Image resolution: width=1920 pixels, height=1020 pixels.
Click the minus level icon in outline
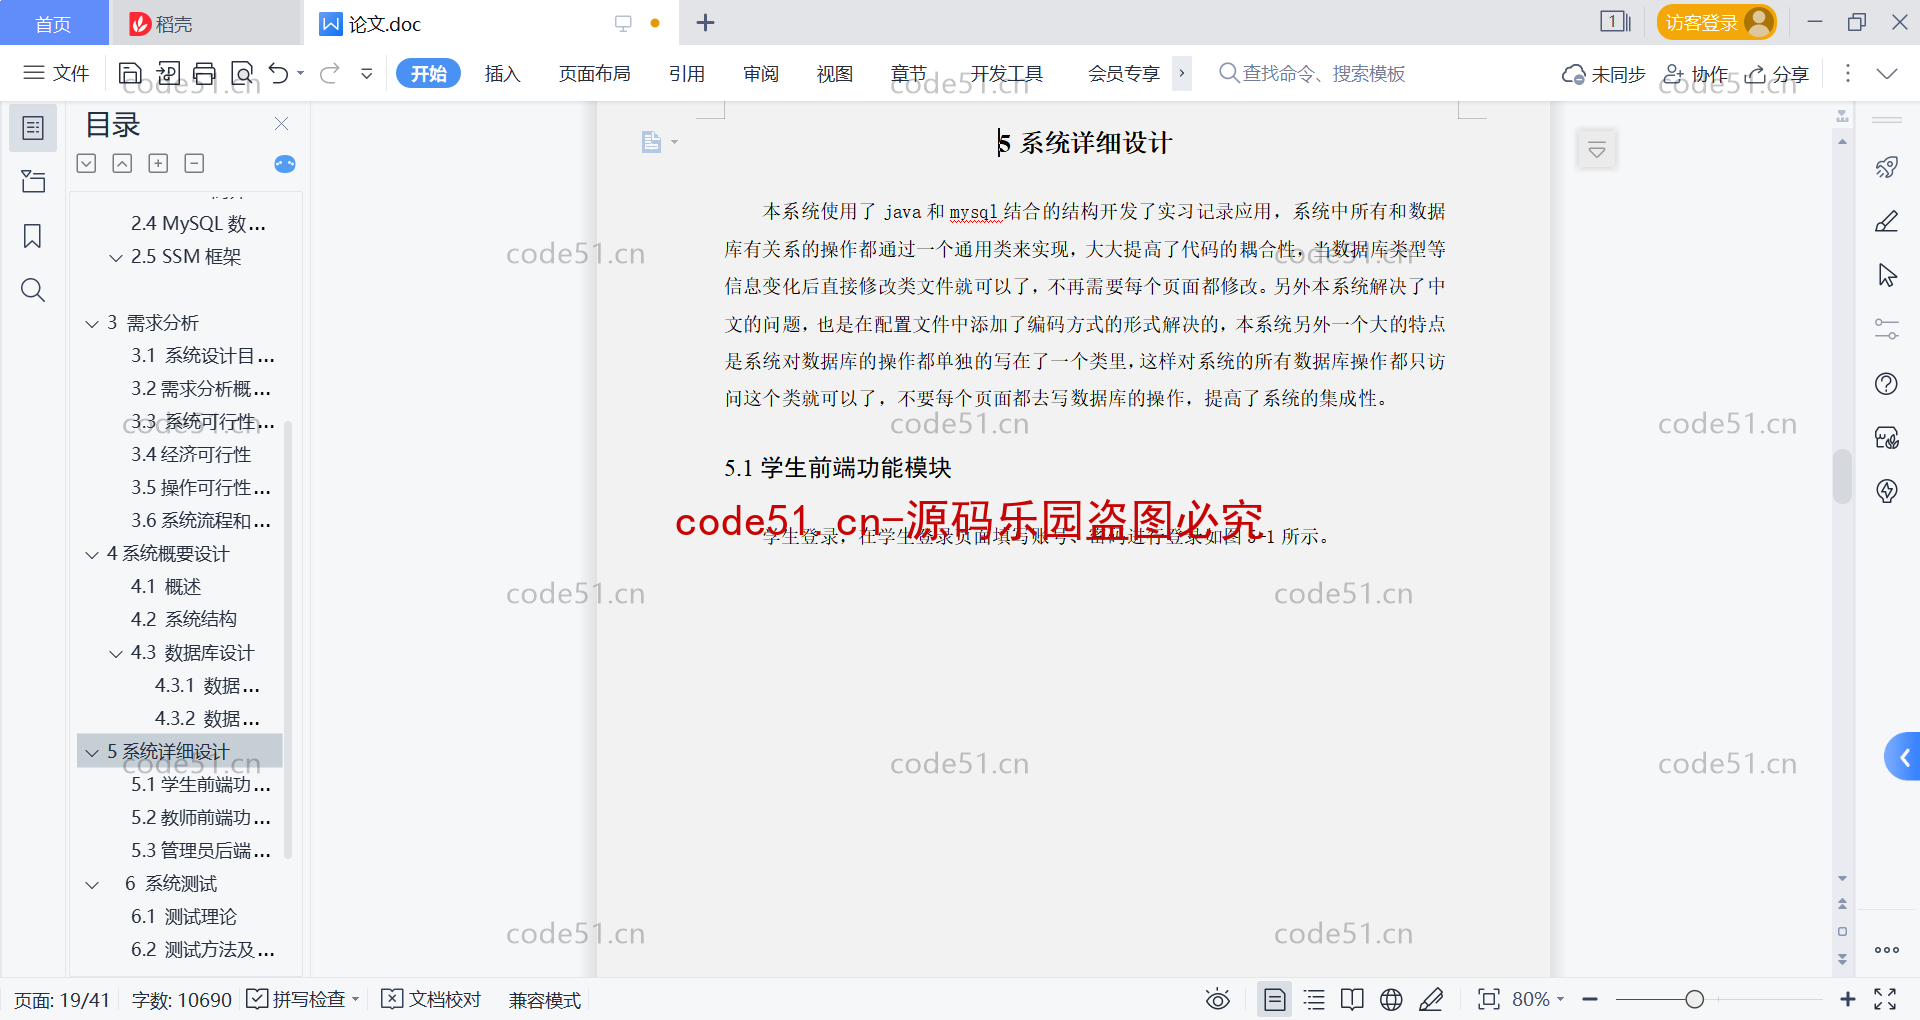click(195, 163)
